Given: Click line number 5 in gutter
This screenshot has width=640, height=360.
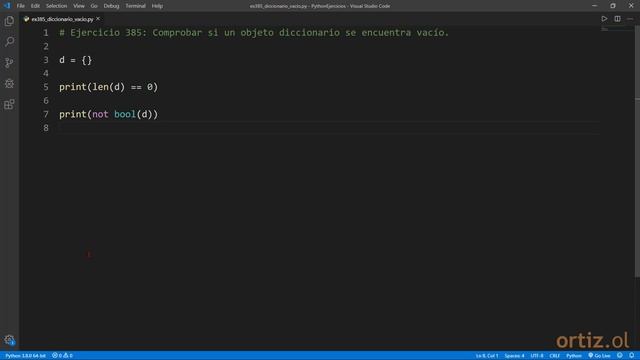Looking at the screenshot, I should [x=46, y=87].
